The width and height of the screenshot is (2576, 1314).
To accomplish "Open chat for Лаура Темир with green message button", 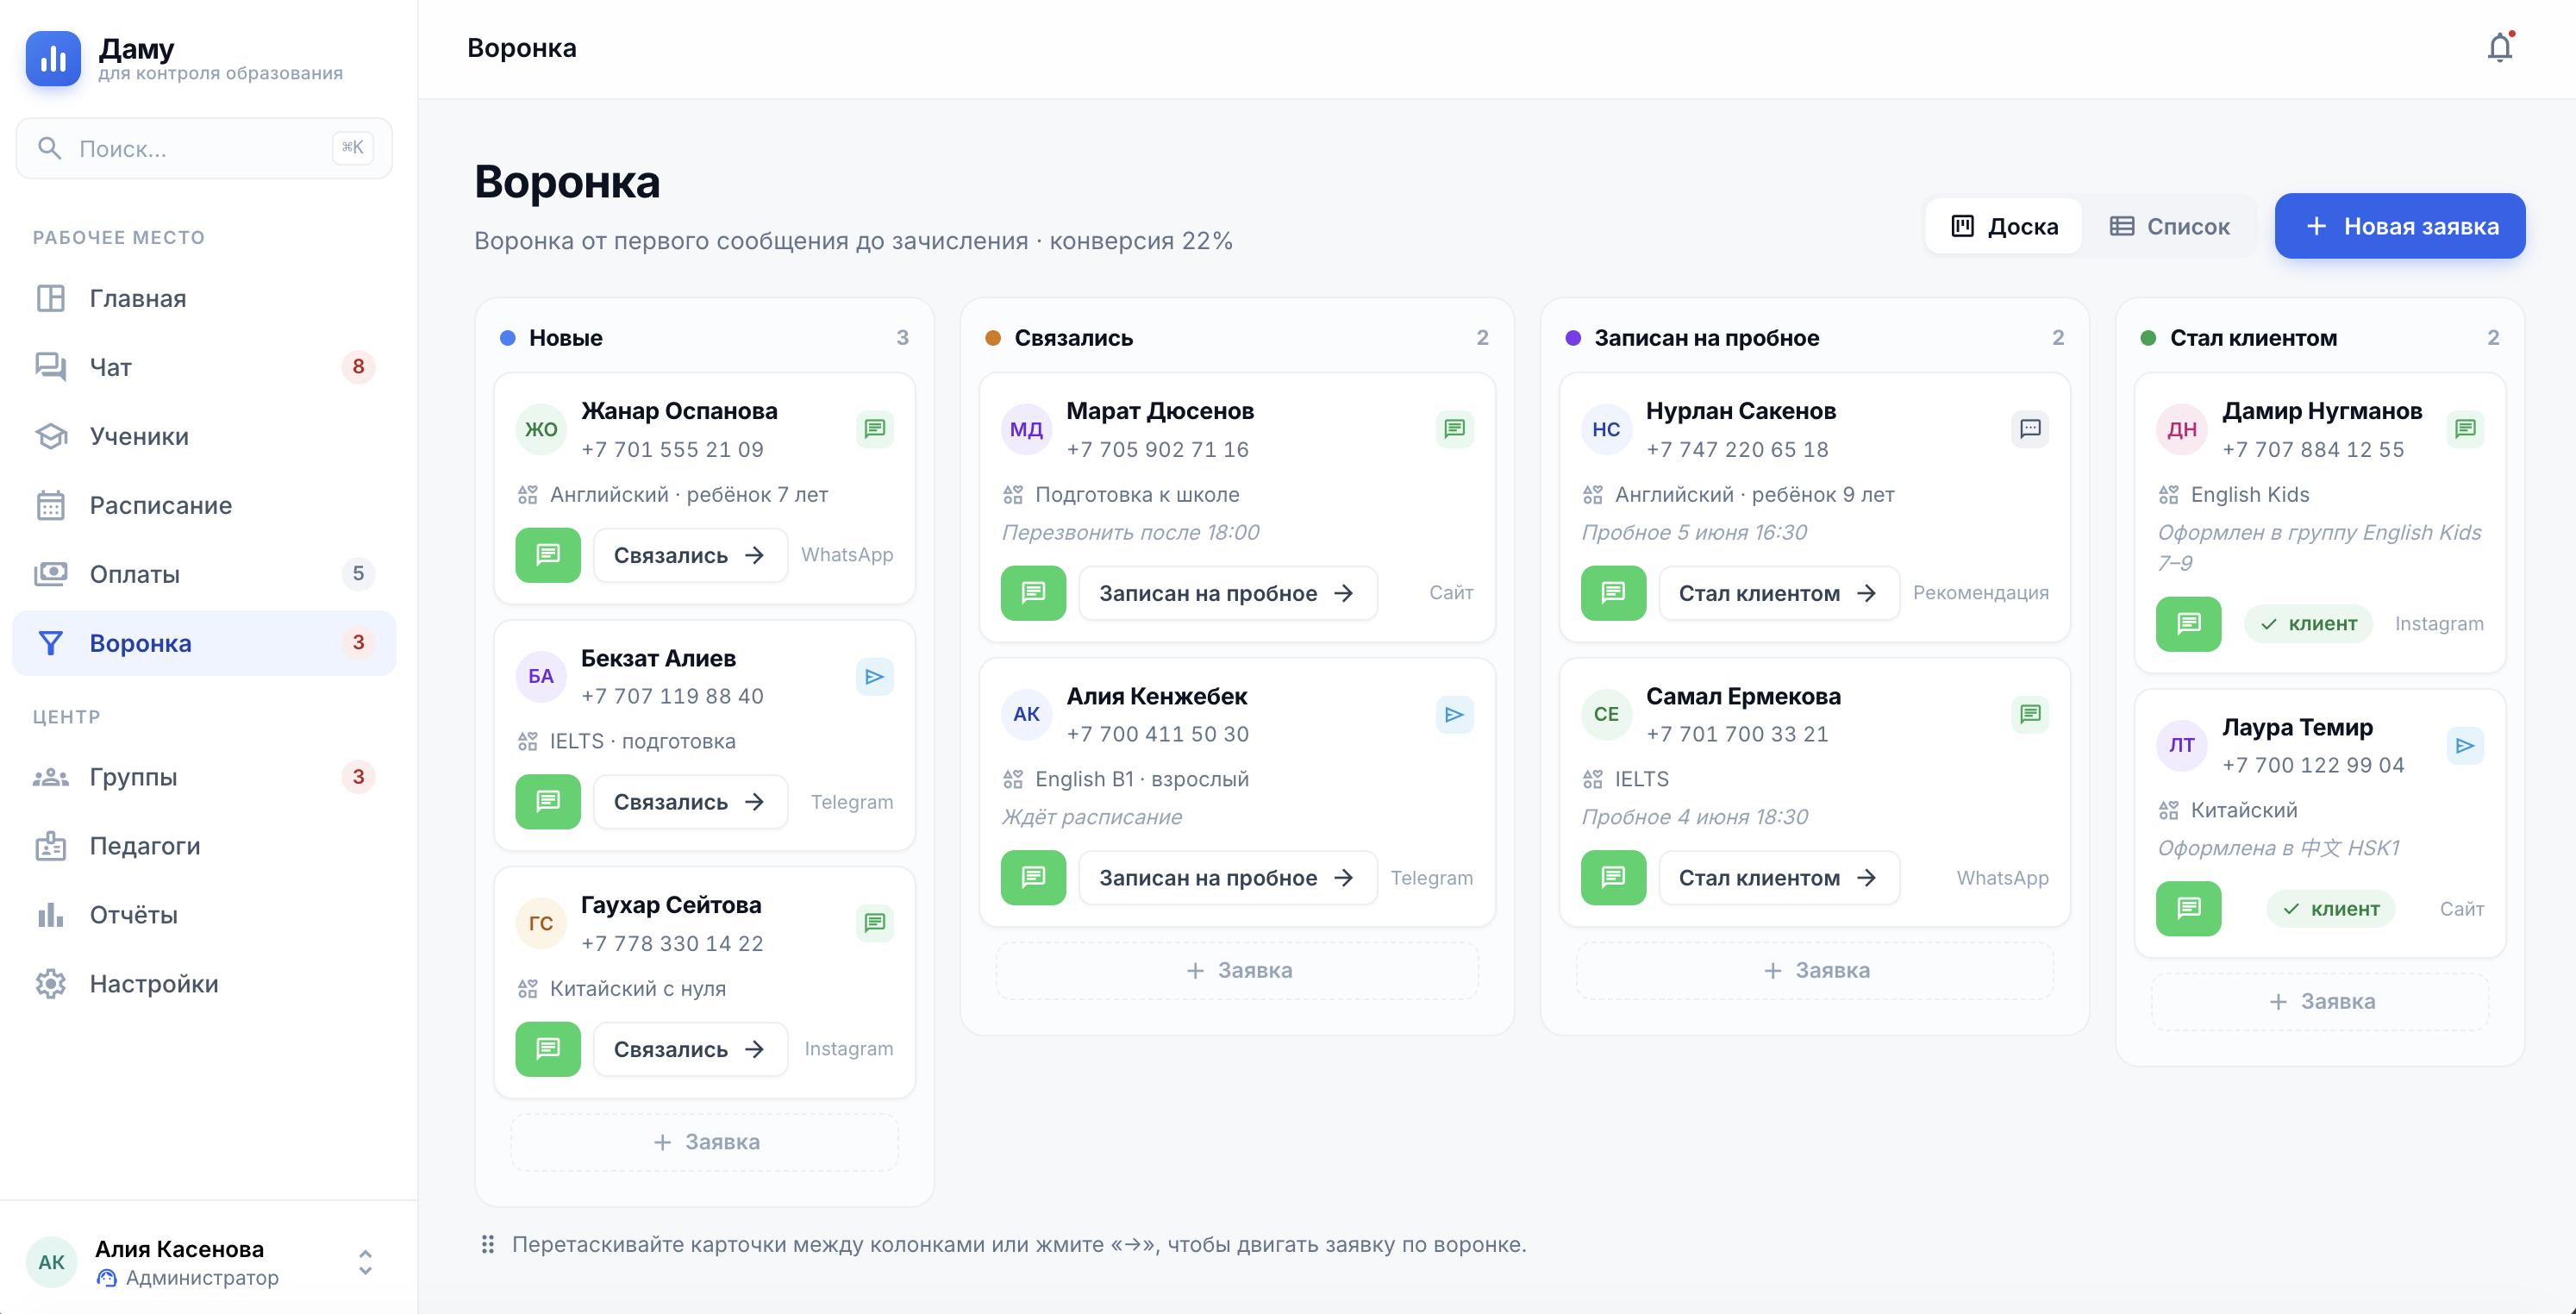I will click(x=2188, y=909).
